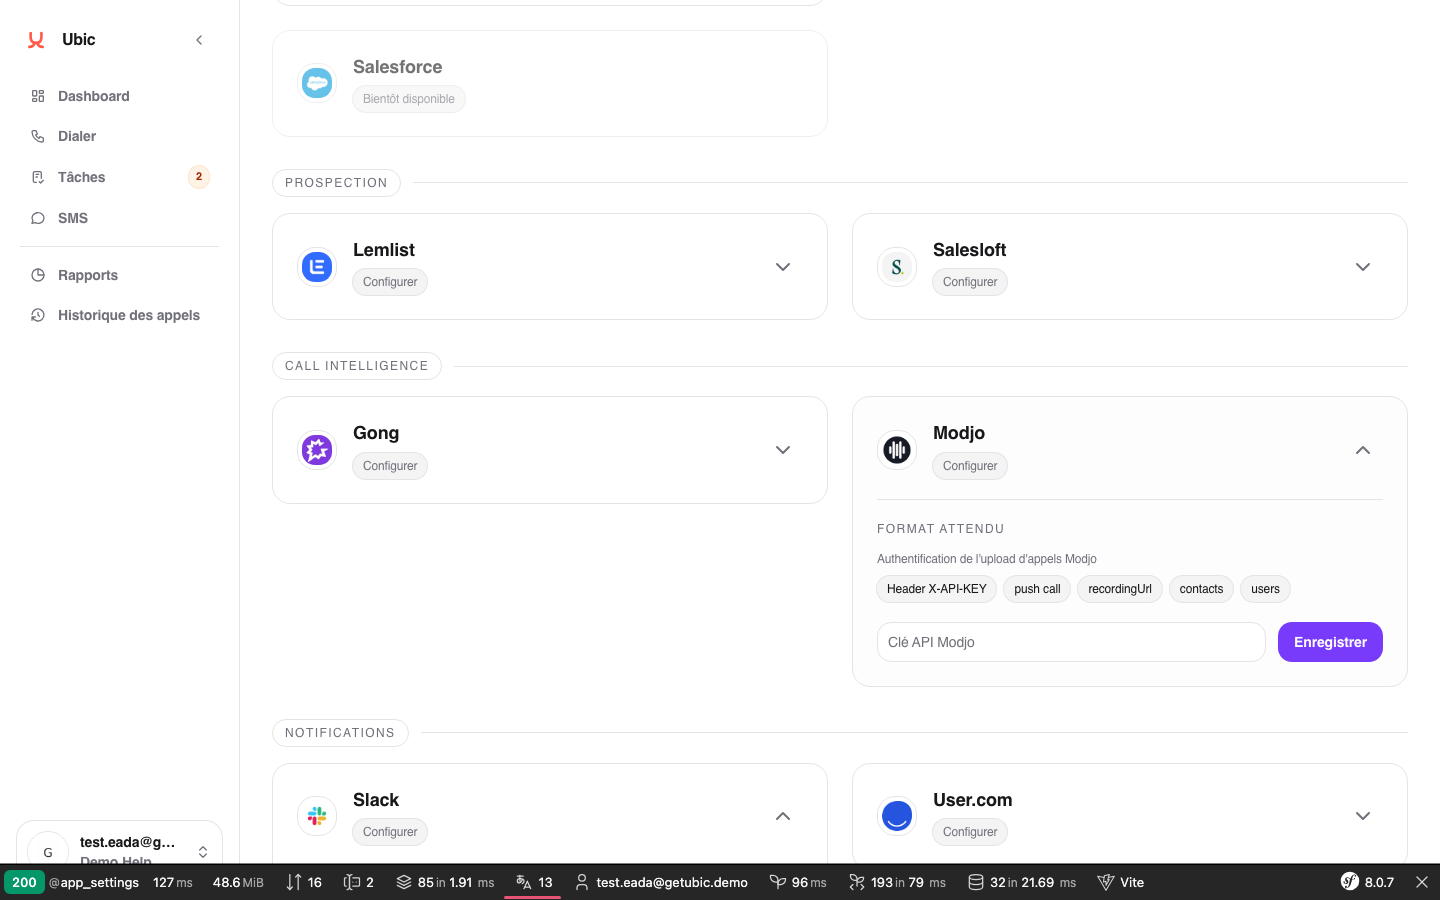The image size is (1440, 900).
Task: Click the Rapports chart icon
Action: coord(38,275)
